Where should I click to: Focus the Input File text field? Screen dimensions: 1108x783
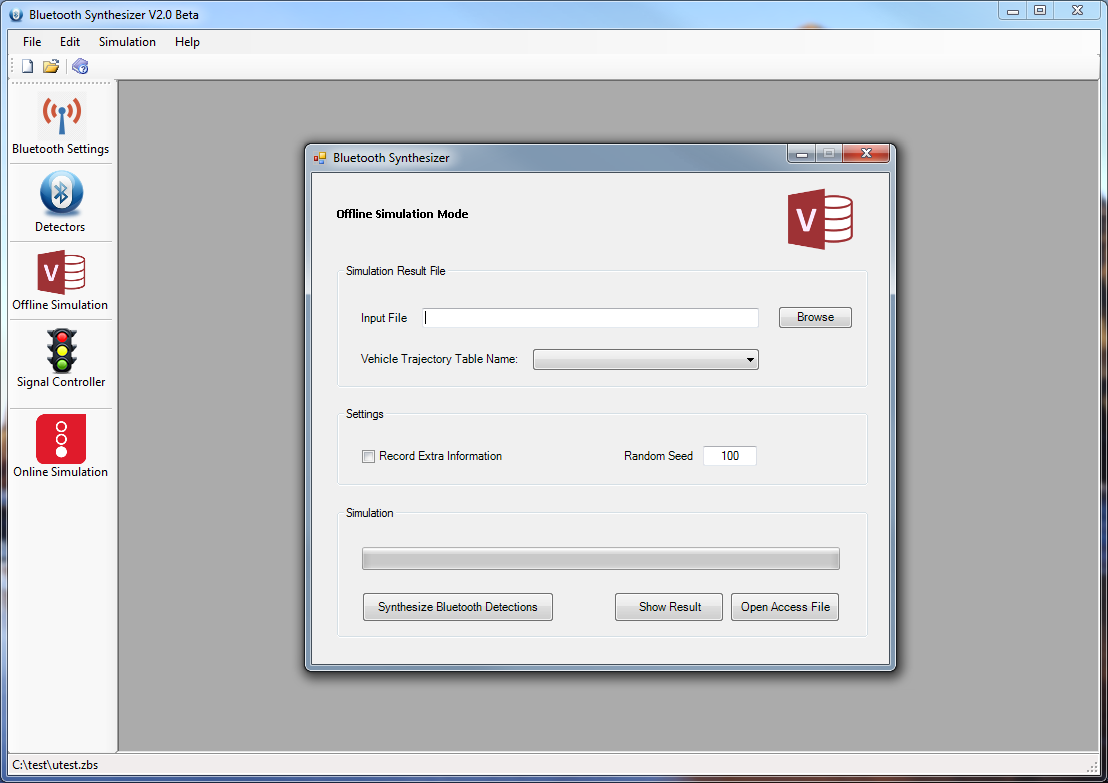coord(590,318)
